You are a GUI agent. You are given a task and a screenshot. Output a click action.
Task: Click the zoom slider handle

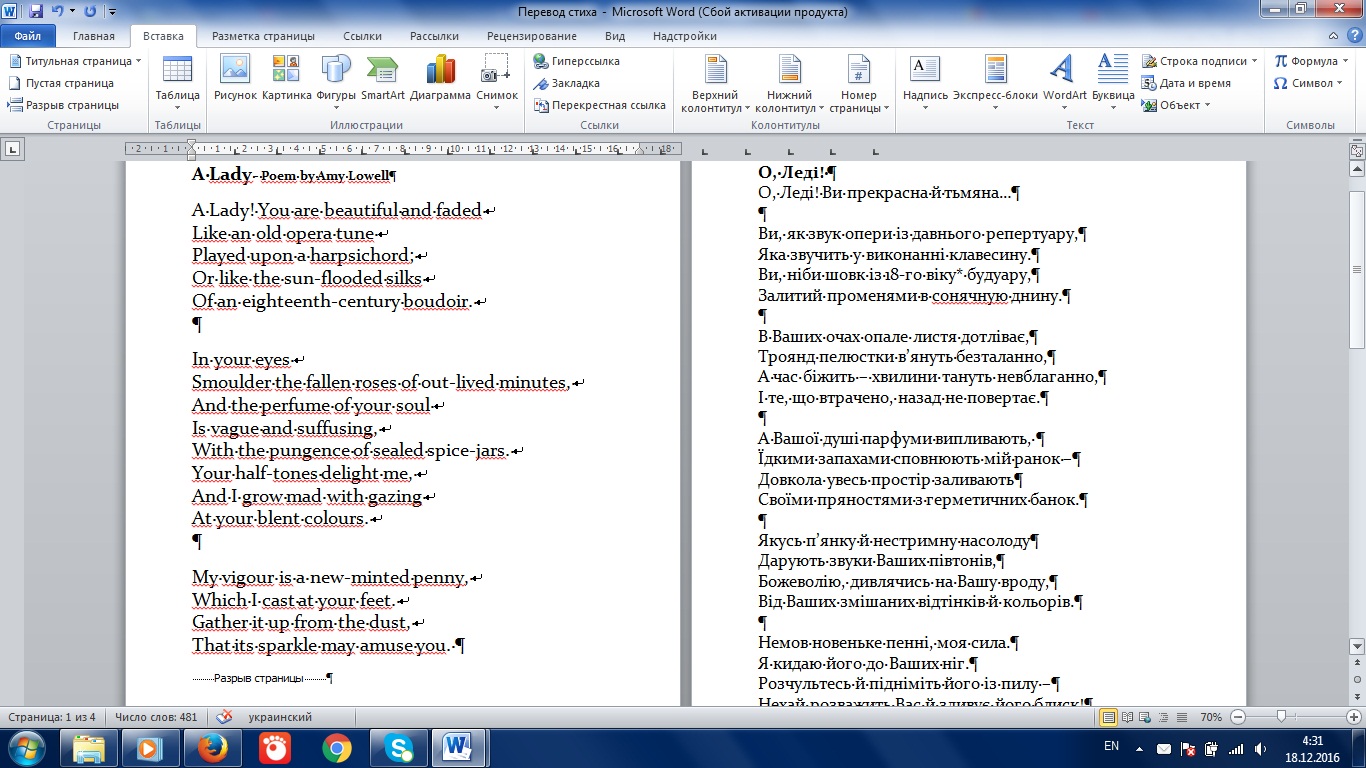click(1283, 717)
